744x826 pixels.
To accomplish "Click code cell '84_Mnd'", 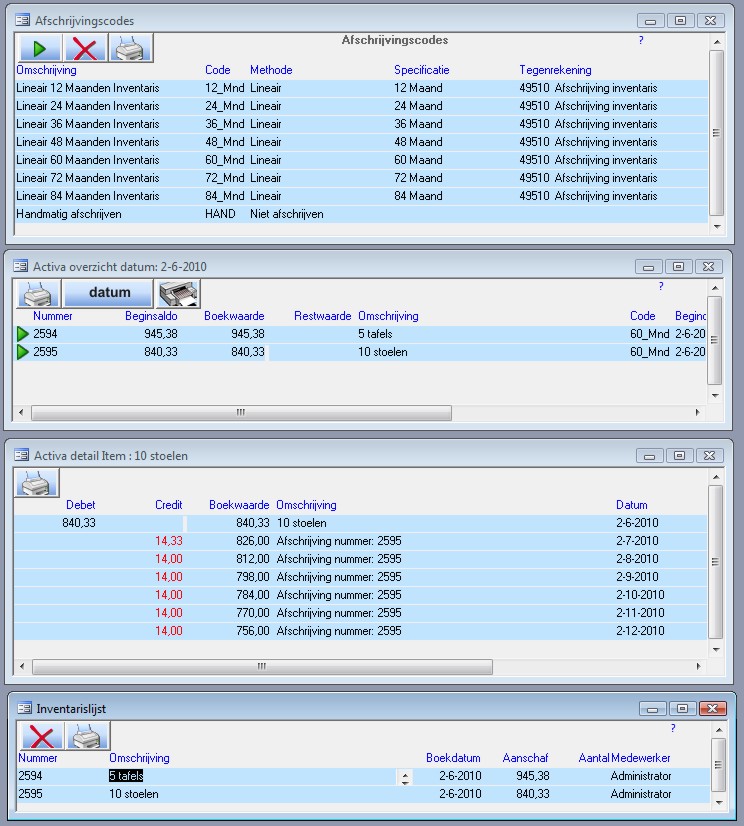I will (x=224, y=196).
